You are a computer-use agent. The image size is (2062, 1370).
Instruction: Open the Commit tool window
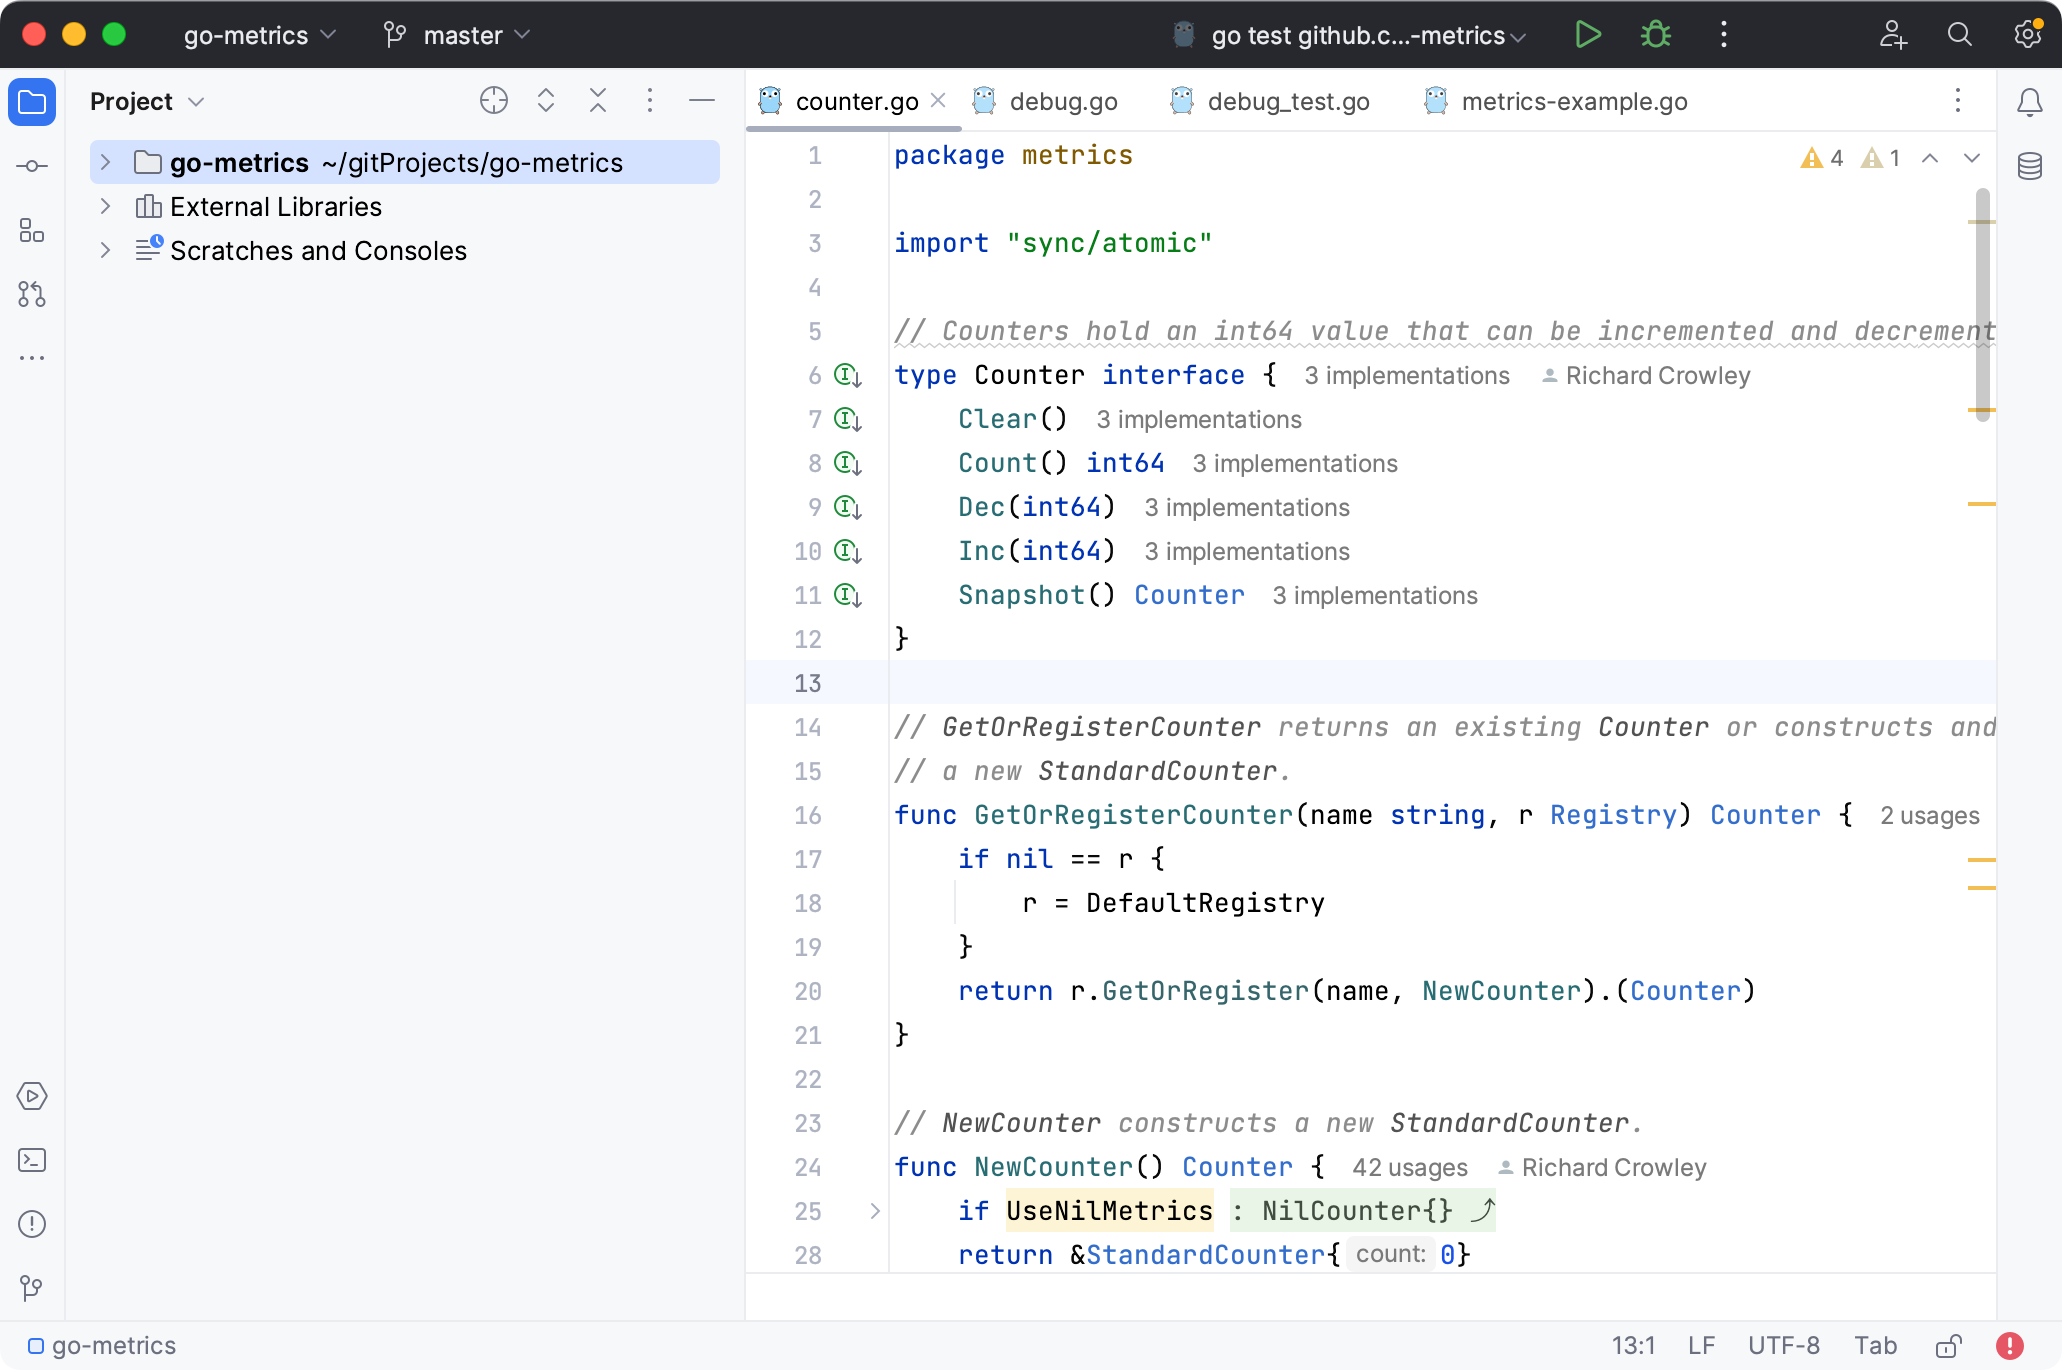[32, 166]
